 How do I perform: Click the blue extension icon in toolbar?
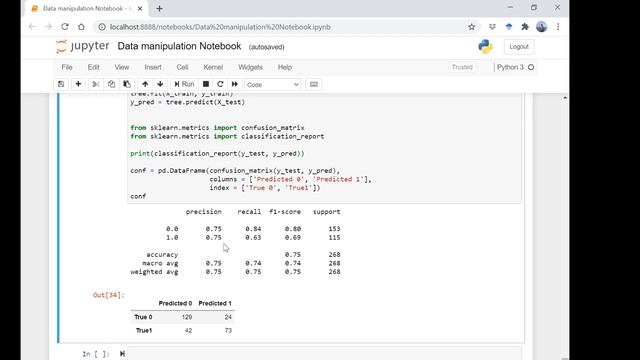point(509,27)
